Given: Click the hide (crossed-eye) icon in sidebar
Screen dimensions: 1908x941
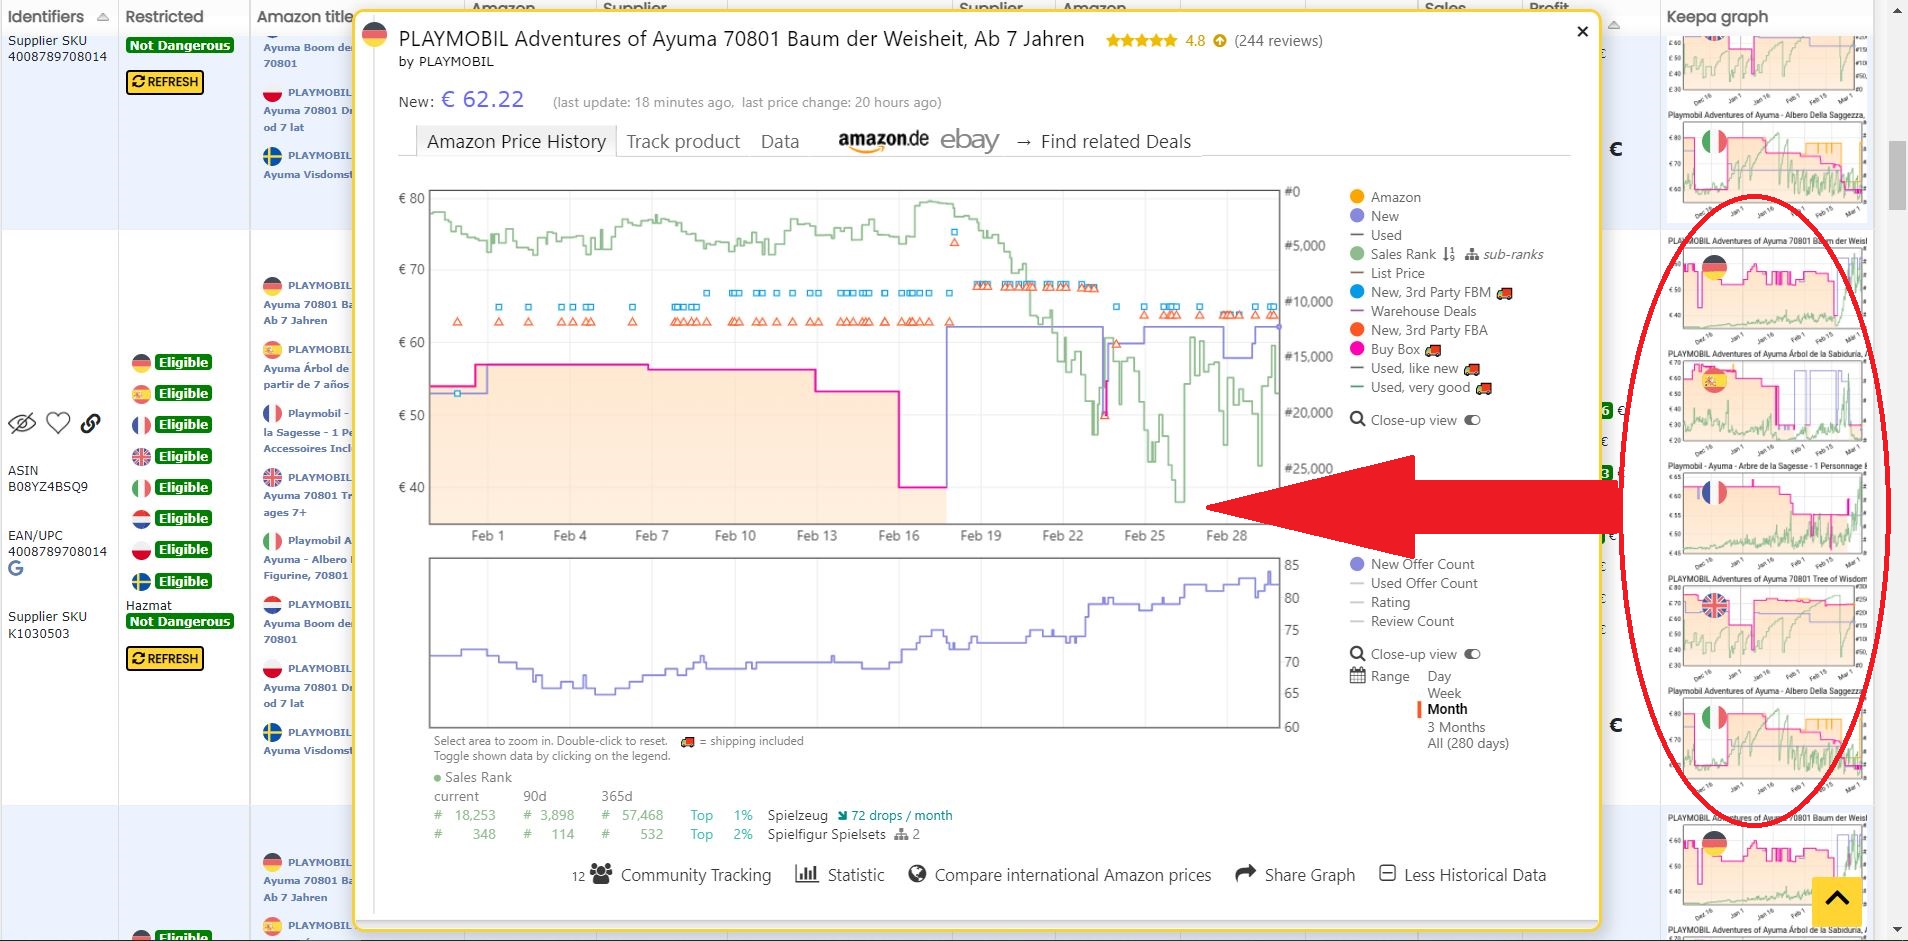Looking at the screenshot, I should [x=22, y=422].
